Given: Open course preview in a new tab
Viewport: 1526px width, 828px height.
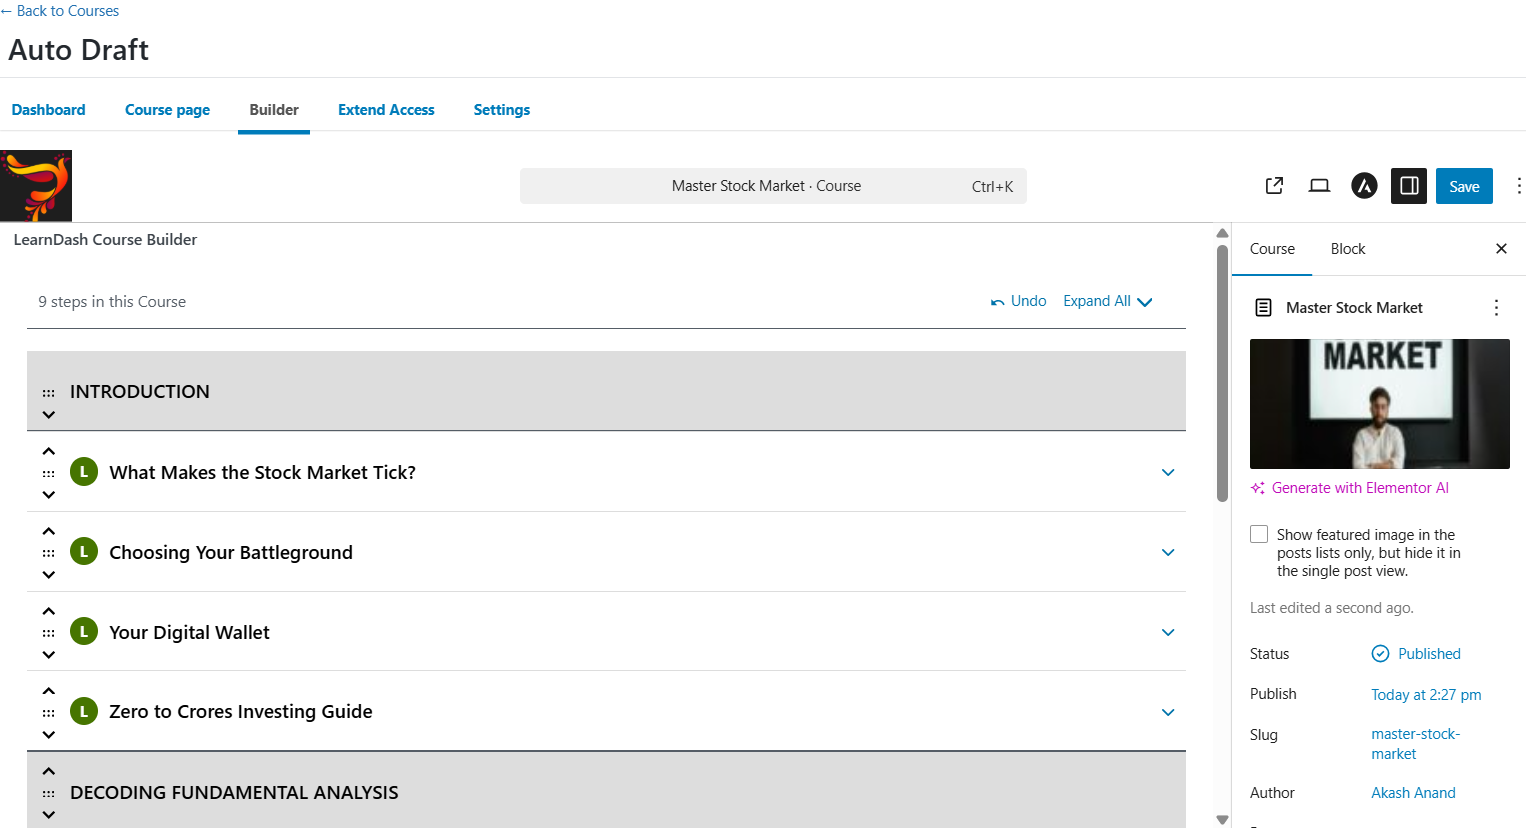Looking at the screenshot, I should [x=1273, y=185].
